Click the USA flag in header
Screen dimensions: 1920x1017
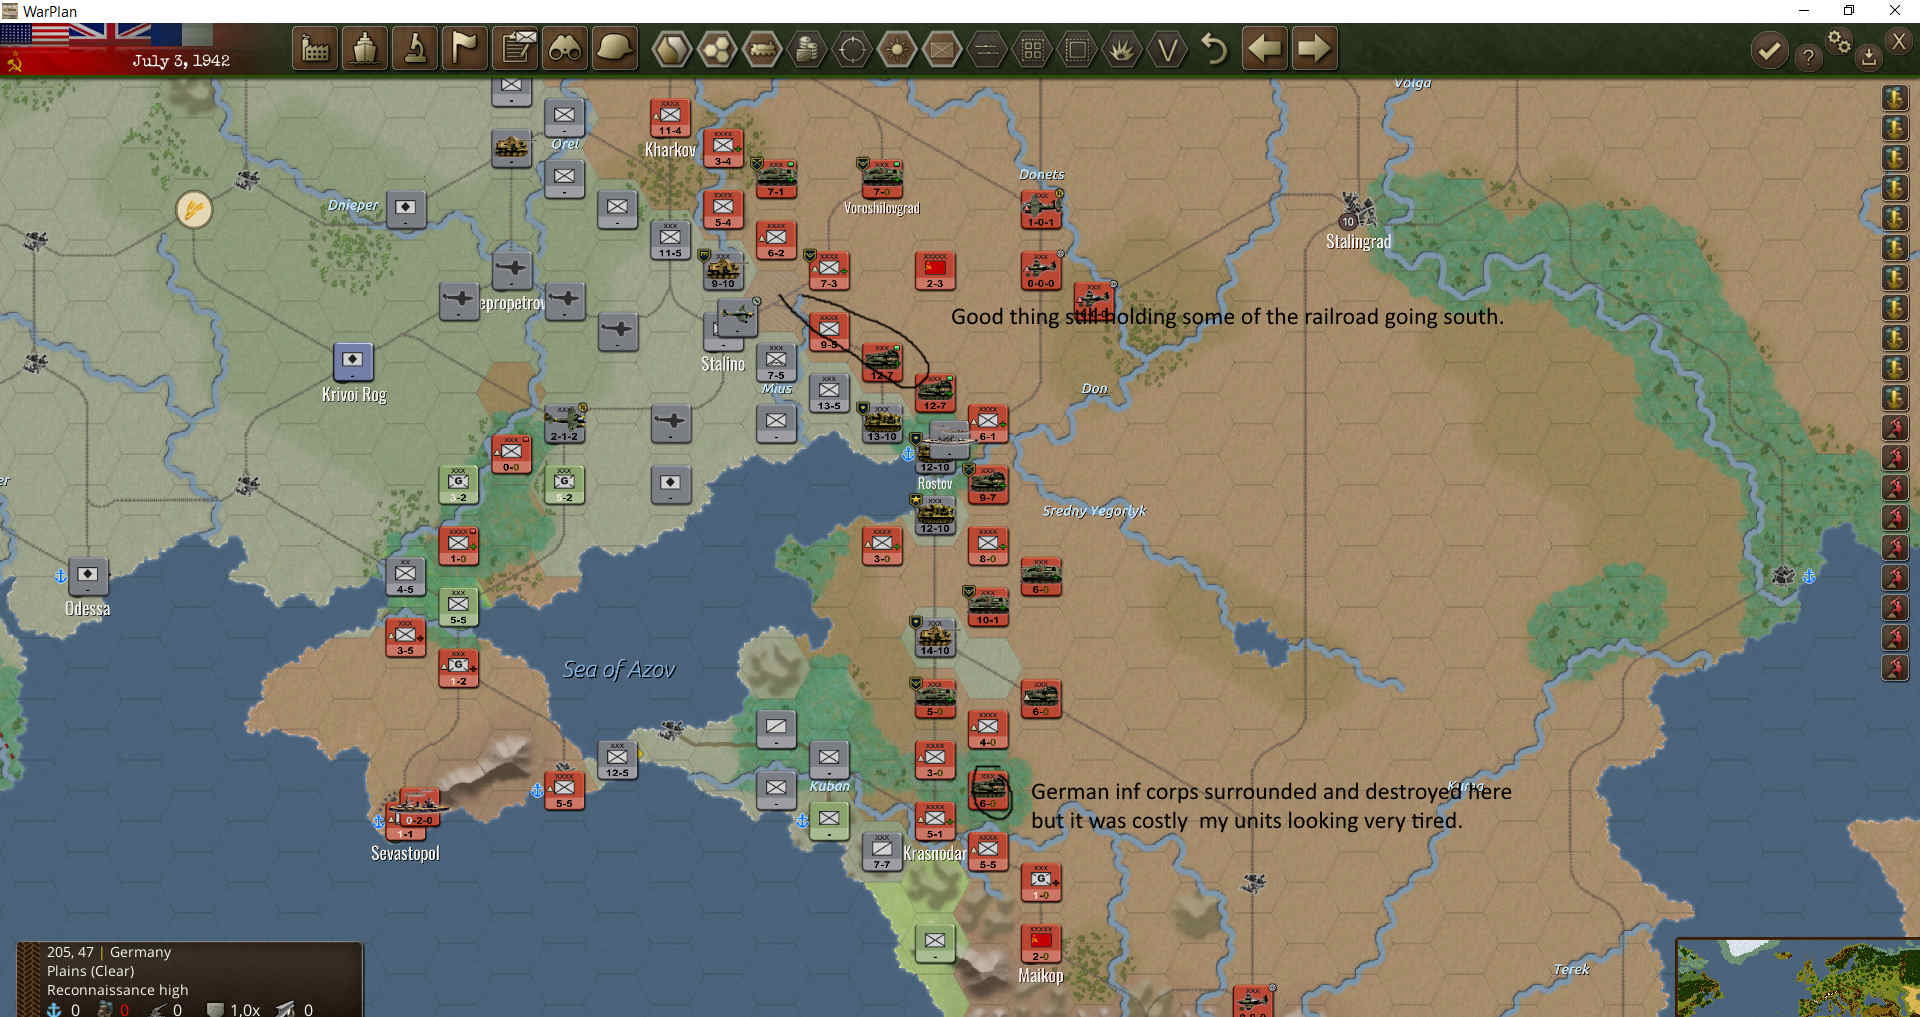pyautogui.click(x=34, y=35)
